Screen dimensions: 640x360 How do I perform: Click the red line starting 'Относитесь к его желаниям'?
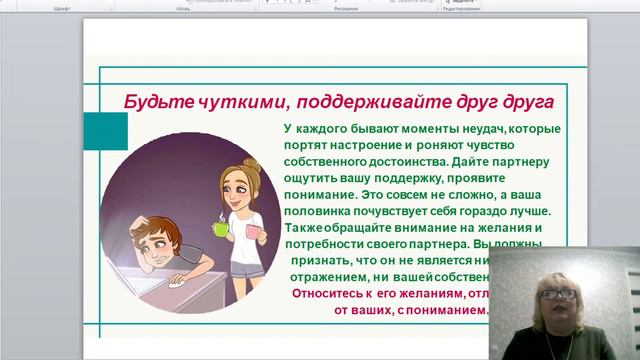pos(390,293)
